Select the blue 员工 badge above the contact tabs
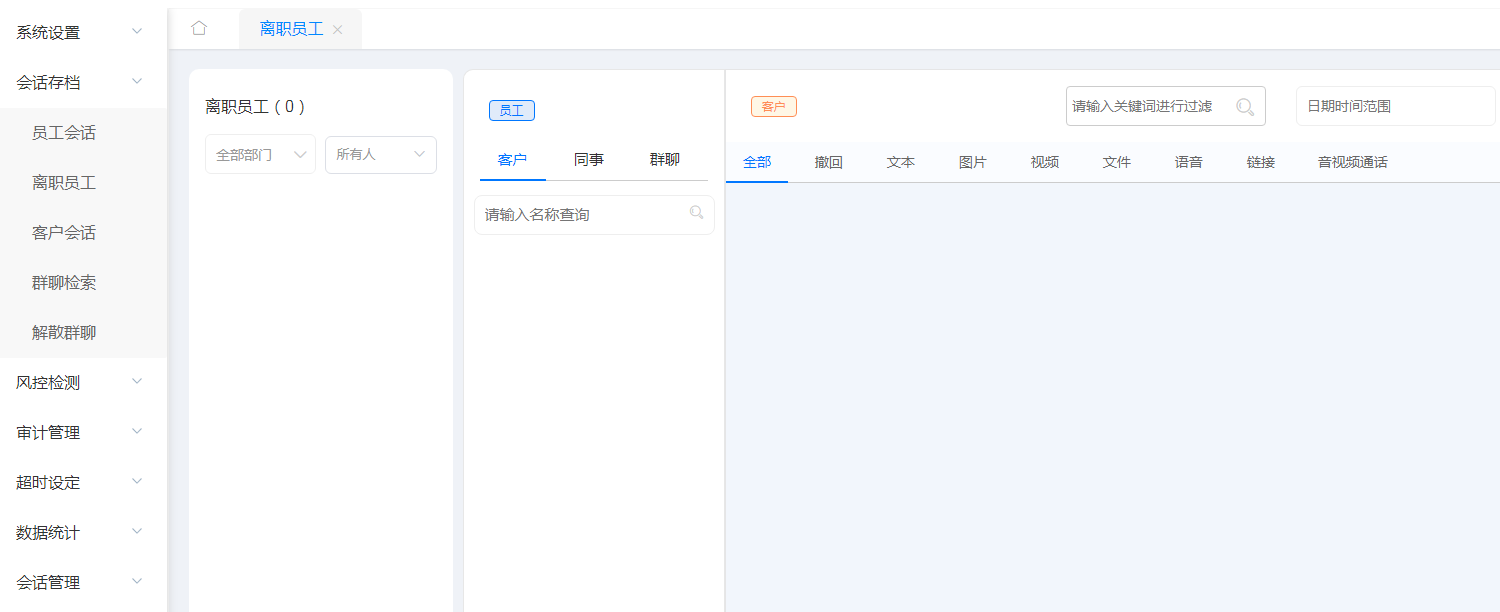The image size is (1500, 612). point(511,110)
